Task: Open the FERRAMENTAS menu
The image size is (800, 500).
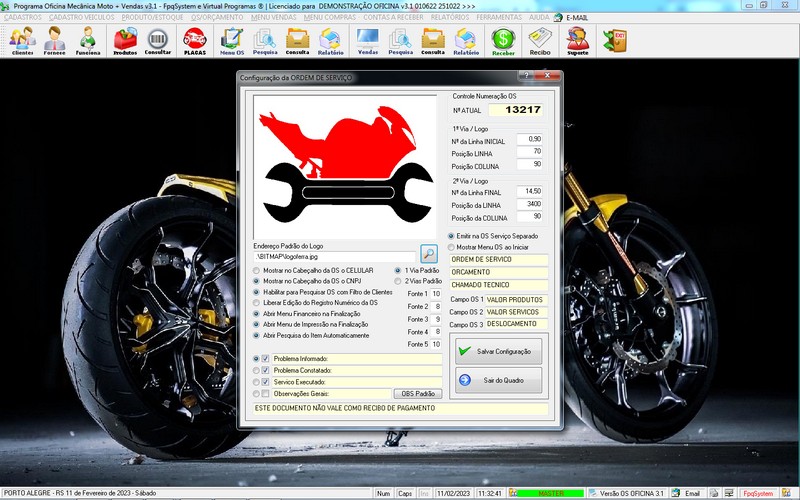Action: pos(499,18)
